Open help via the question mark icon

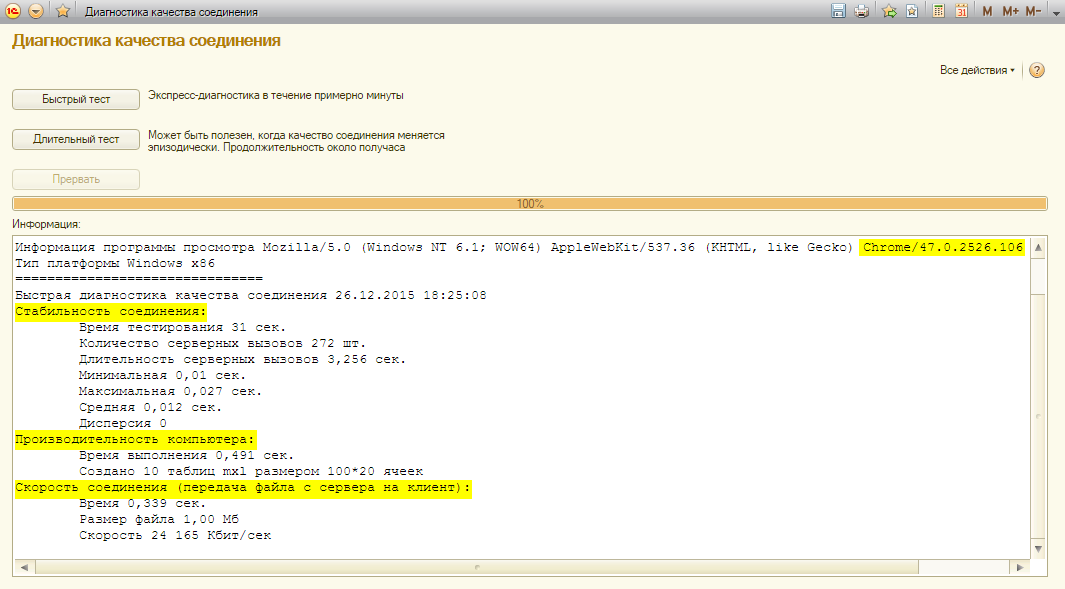(x=1037, y=71)
